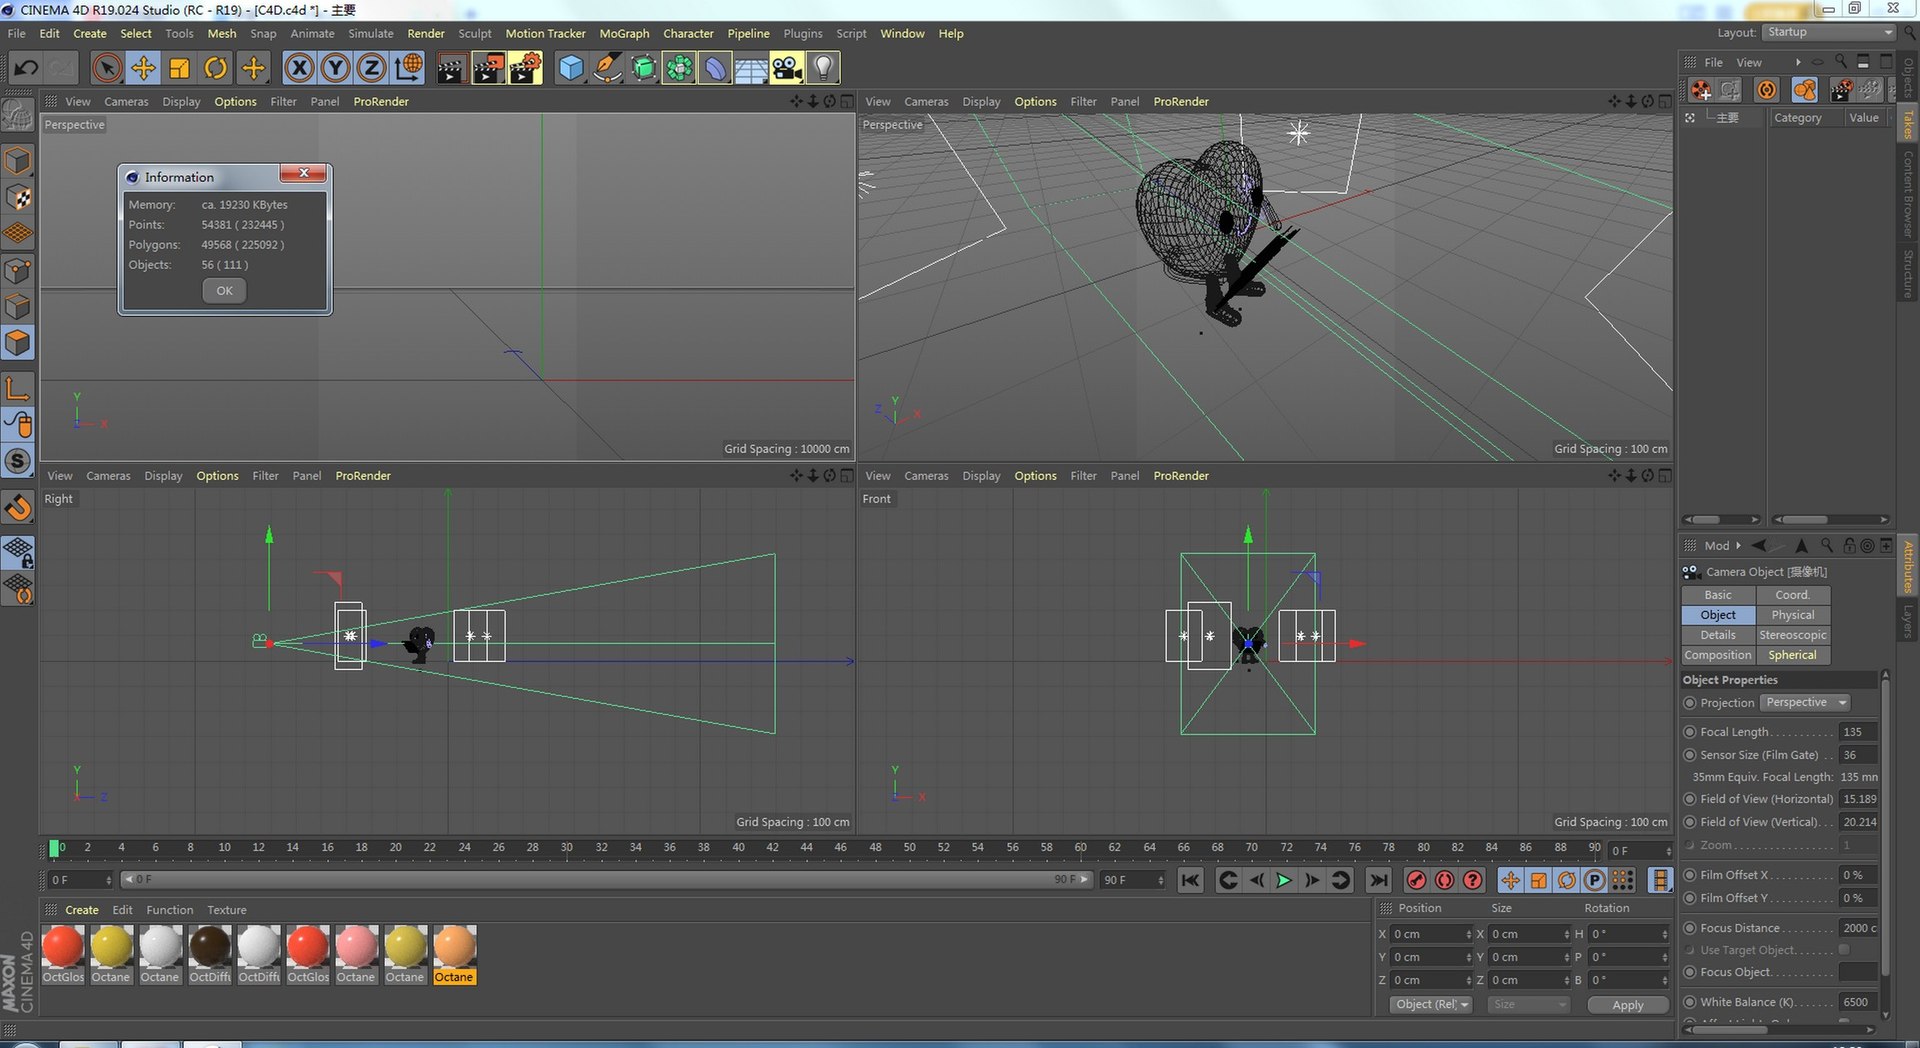This screenshot has width=1920, height=1048.
Task: Toggle Z axis lock
Action: coord(371,68)
